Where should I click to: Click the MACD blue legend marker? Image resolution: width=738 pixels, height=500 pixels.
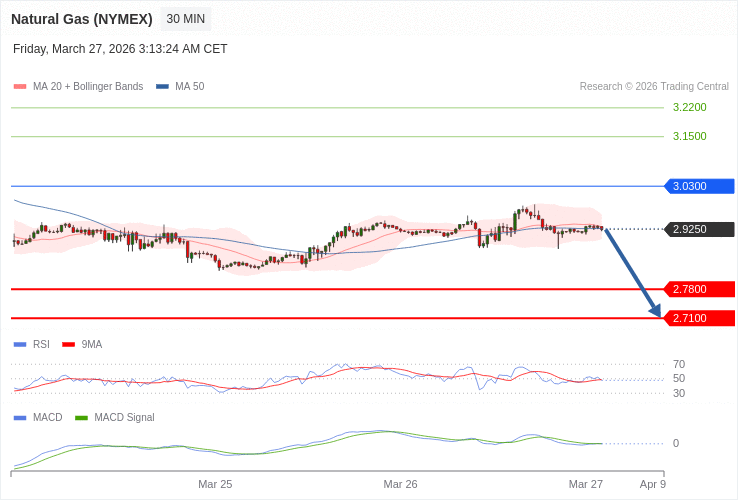[20, 418]
